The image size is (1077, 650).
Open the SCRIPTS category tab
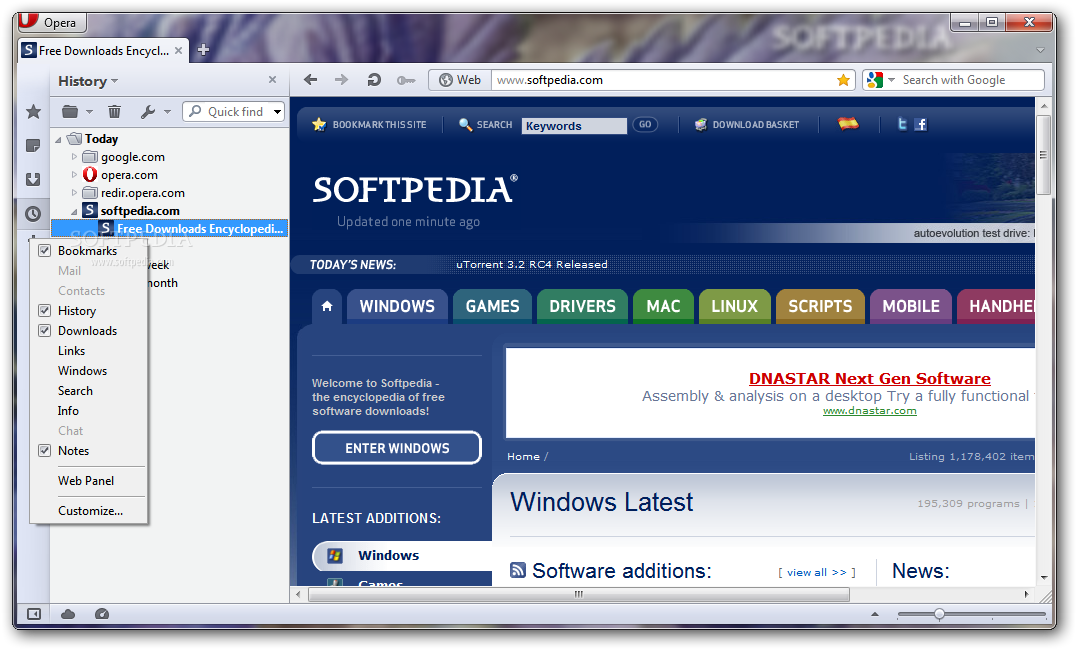pyautogui.click(x=820, y=306)
